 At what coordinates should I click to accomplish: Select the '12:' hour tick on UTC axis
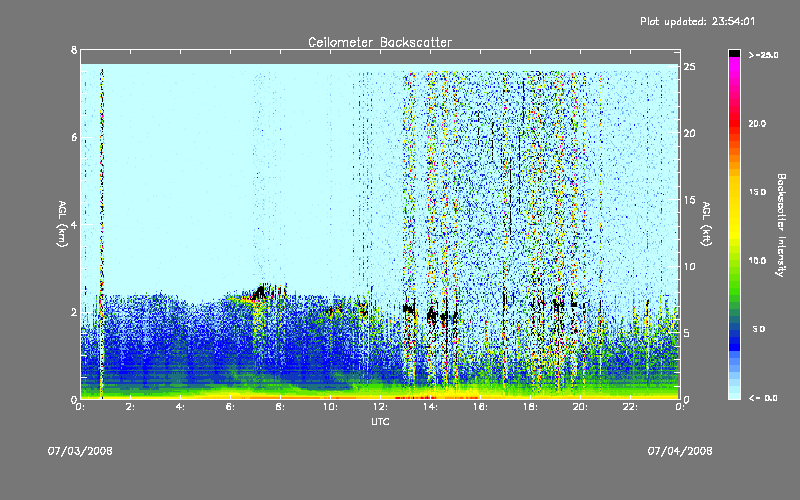[x=381, y=407]
